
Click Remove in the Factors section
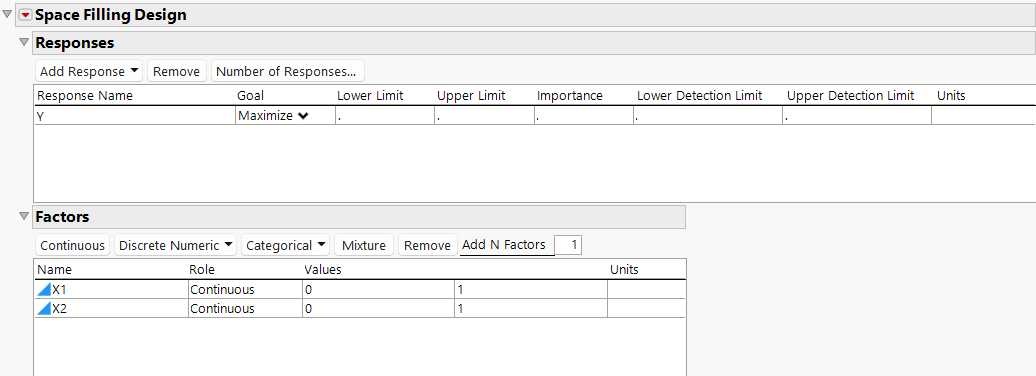coord(427,245)
